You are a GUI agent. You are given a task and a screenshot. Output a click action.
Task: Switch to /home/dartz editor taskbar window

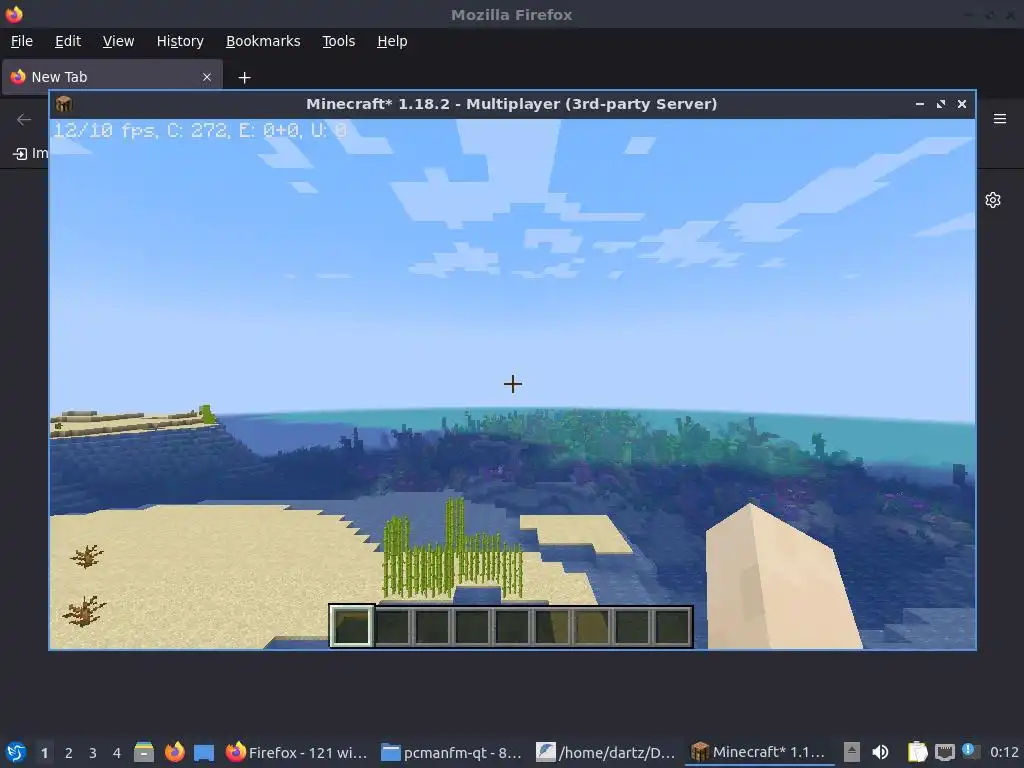point(605,752)
